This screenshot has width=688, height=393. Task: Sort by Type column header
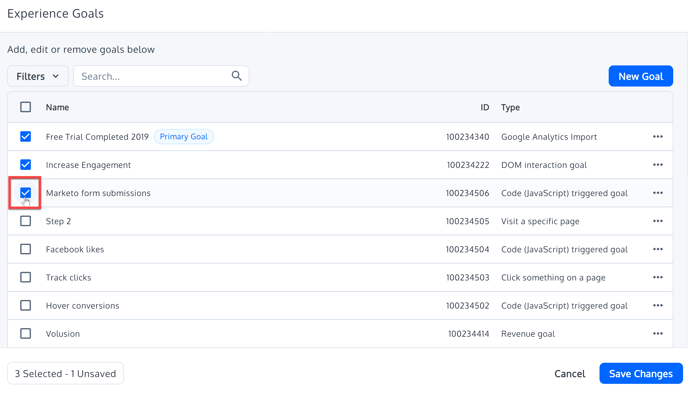point(510,107)
